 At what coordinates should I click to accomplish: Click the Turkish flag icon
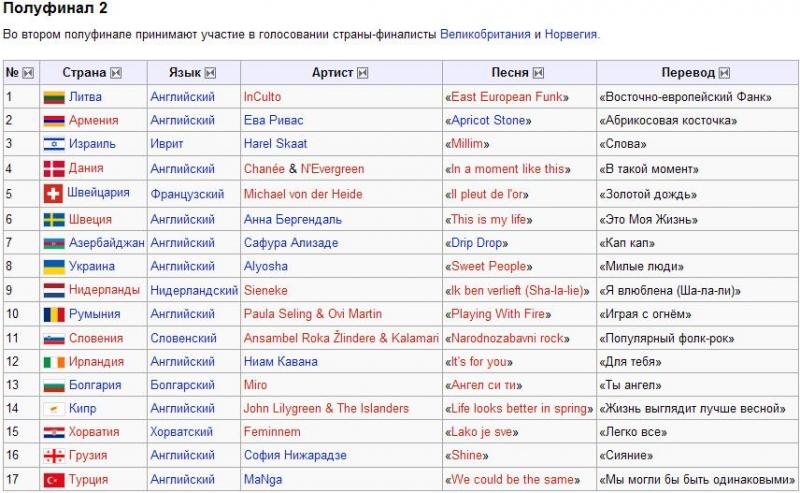(x=54, y=480)
